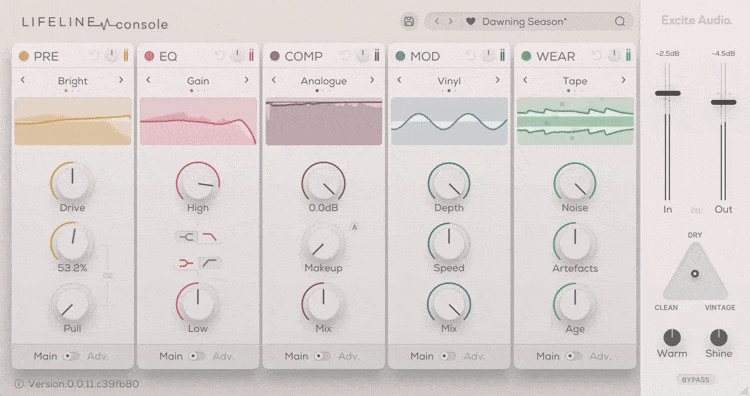Enable the auto makeup A button in COMP
750x396 pixels.
pos(354,227)
